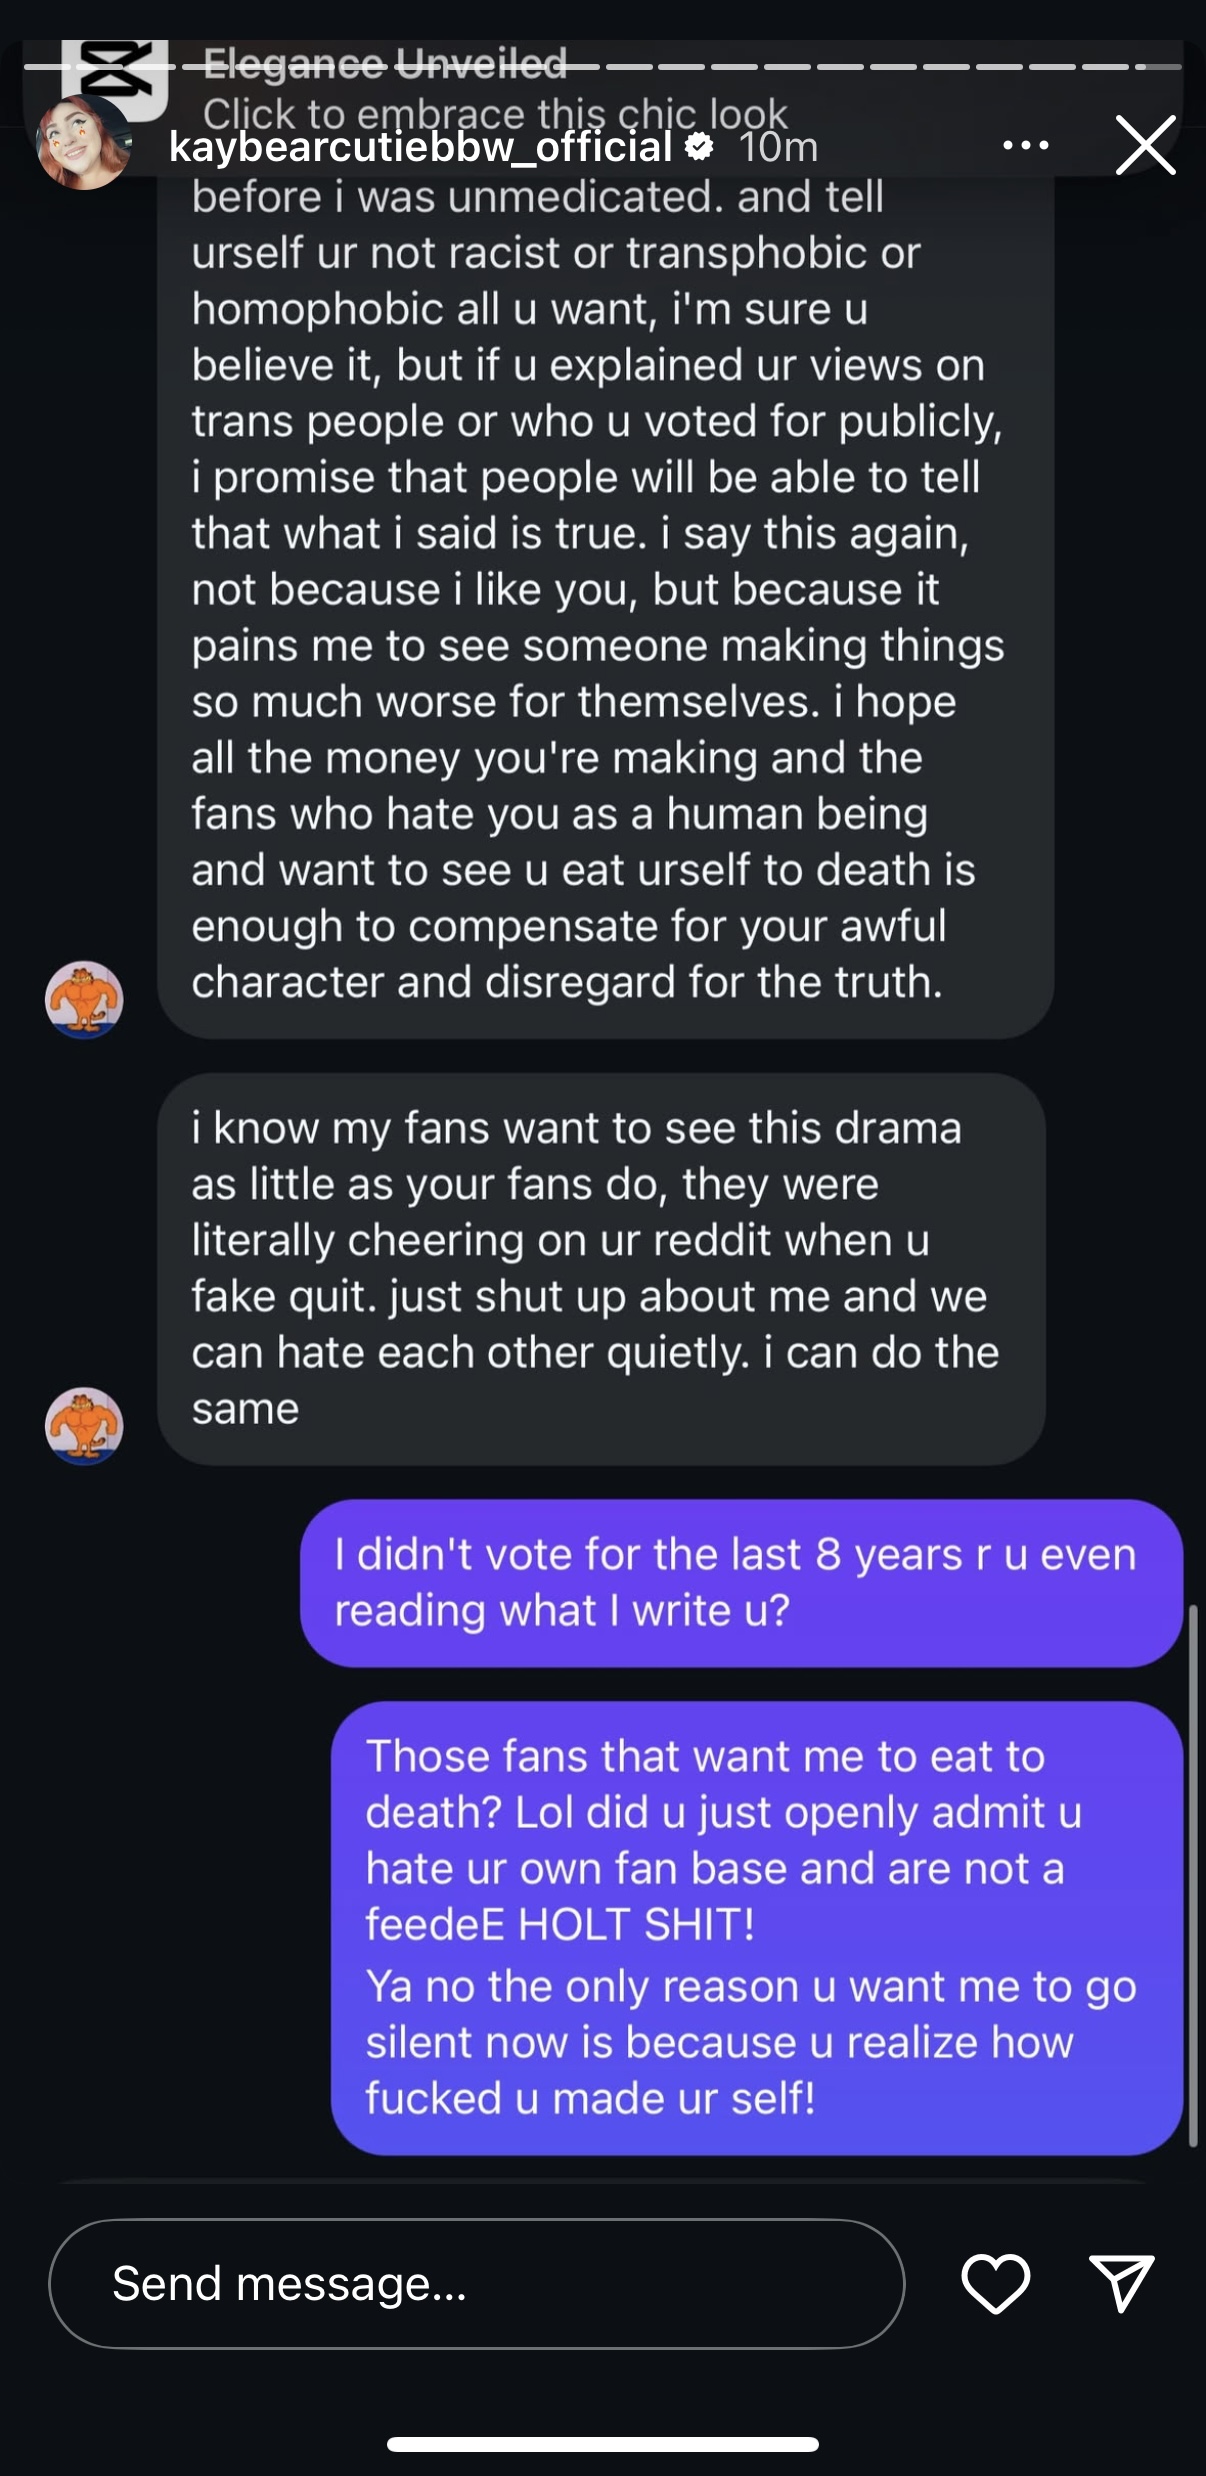Tap the purple 'Those fans that want' bubble
Viewport: 1206px width, 2476px height.
[x=757, y=1927]
